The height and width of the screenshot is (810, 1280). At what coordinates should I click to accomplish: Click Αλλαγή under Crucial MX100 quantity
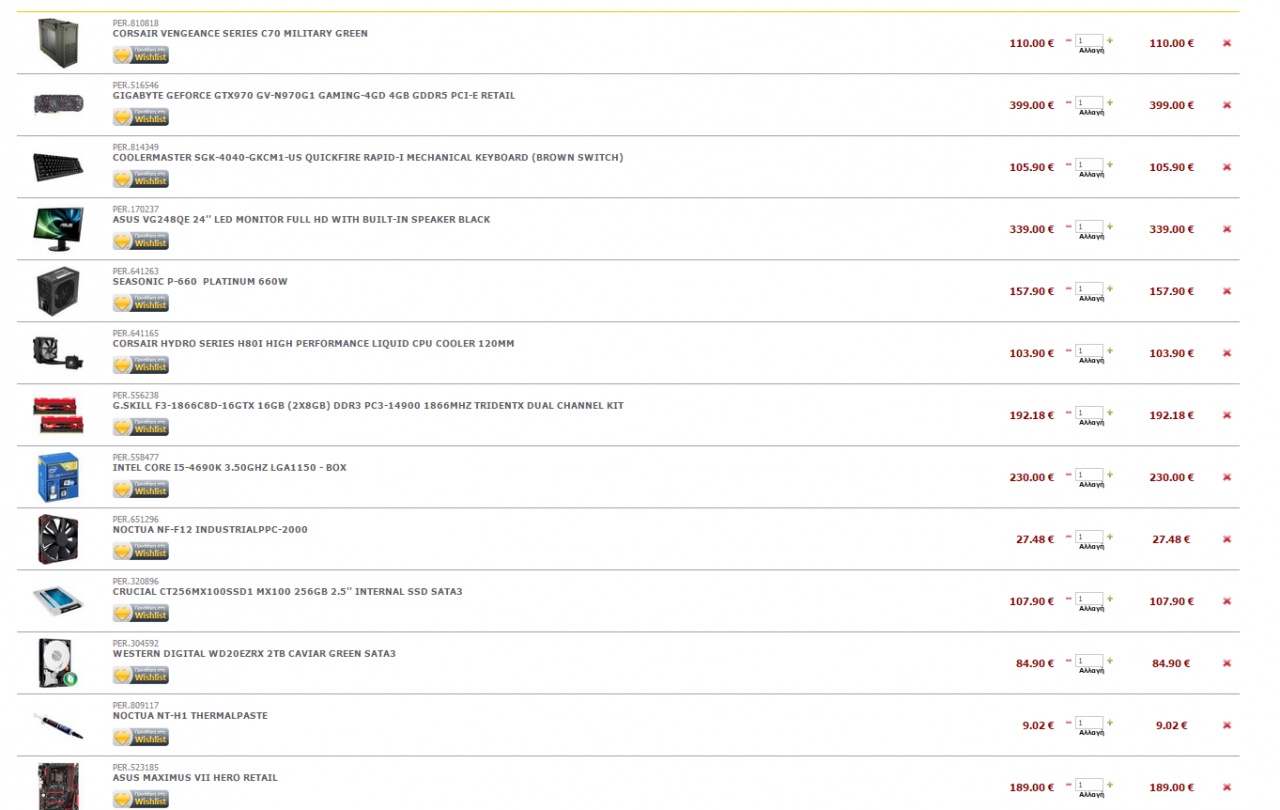click(x=1091, y=608)
